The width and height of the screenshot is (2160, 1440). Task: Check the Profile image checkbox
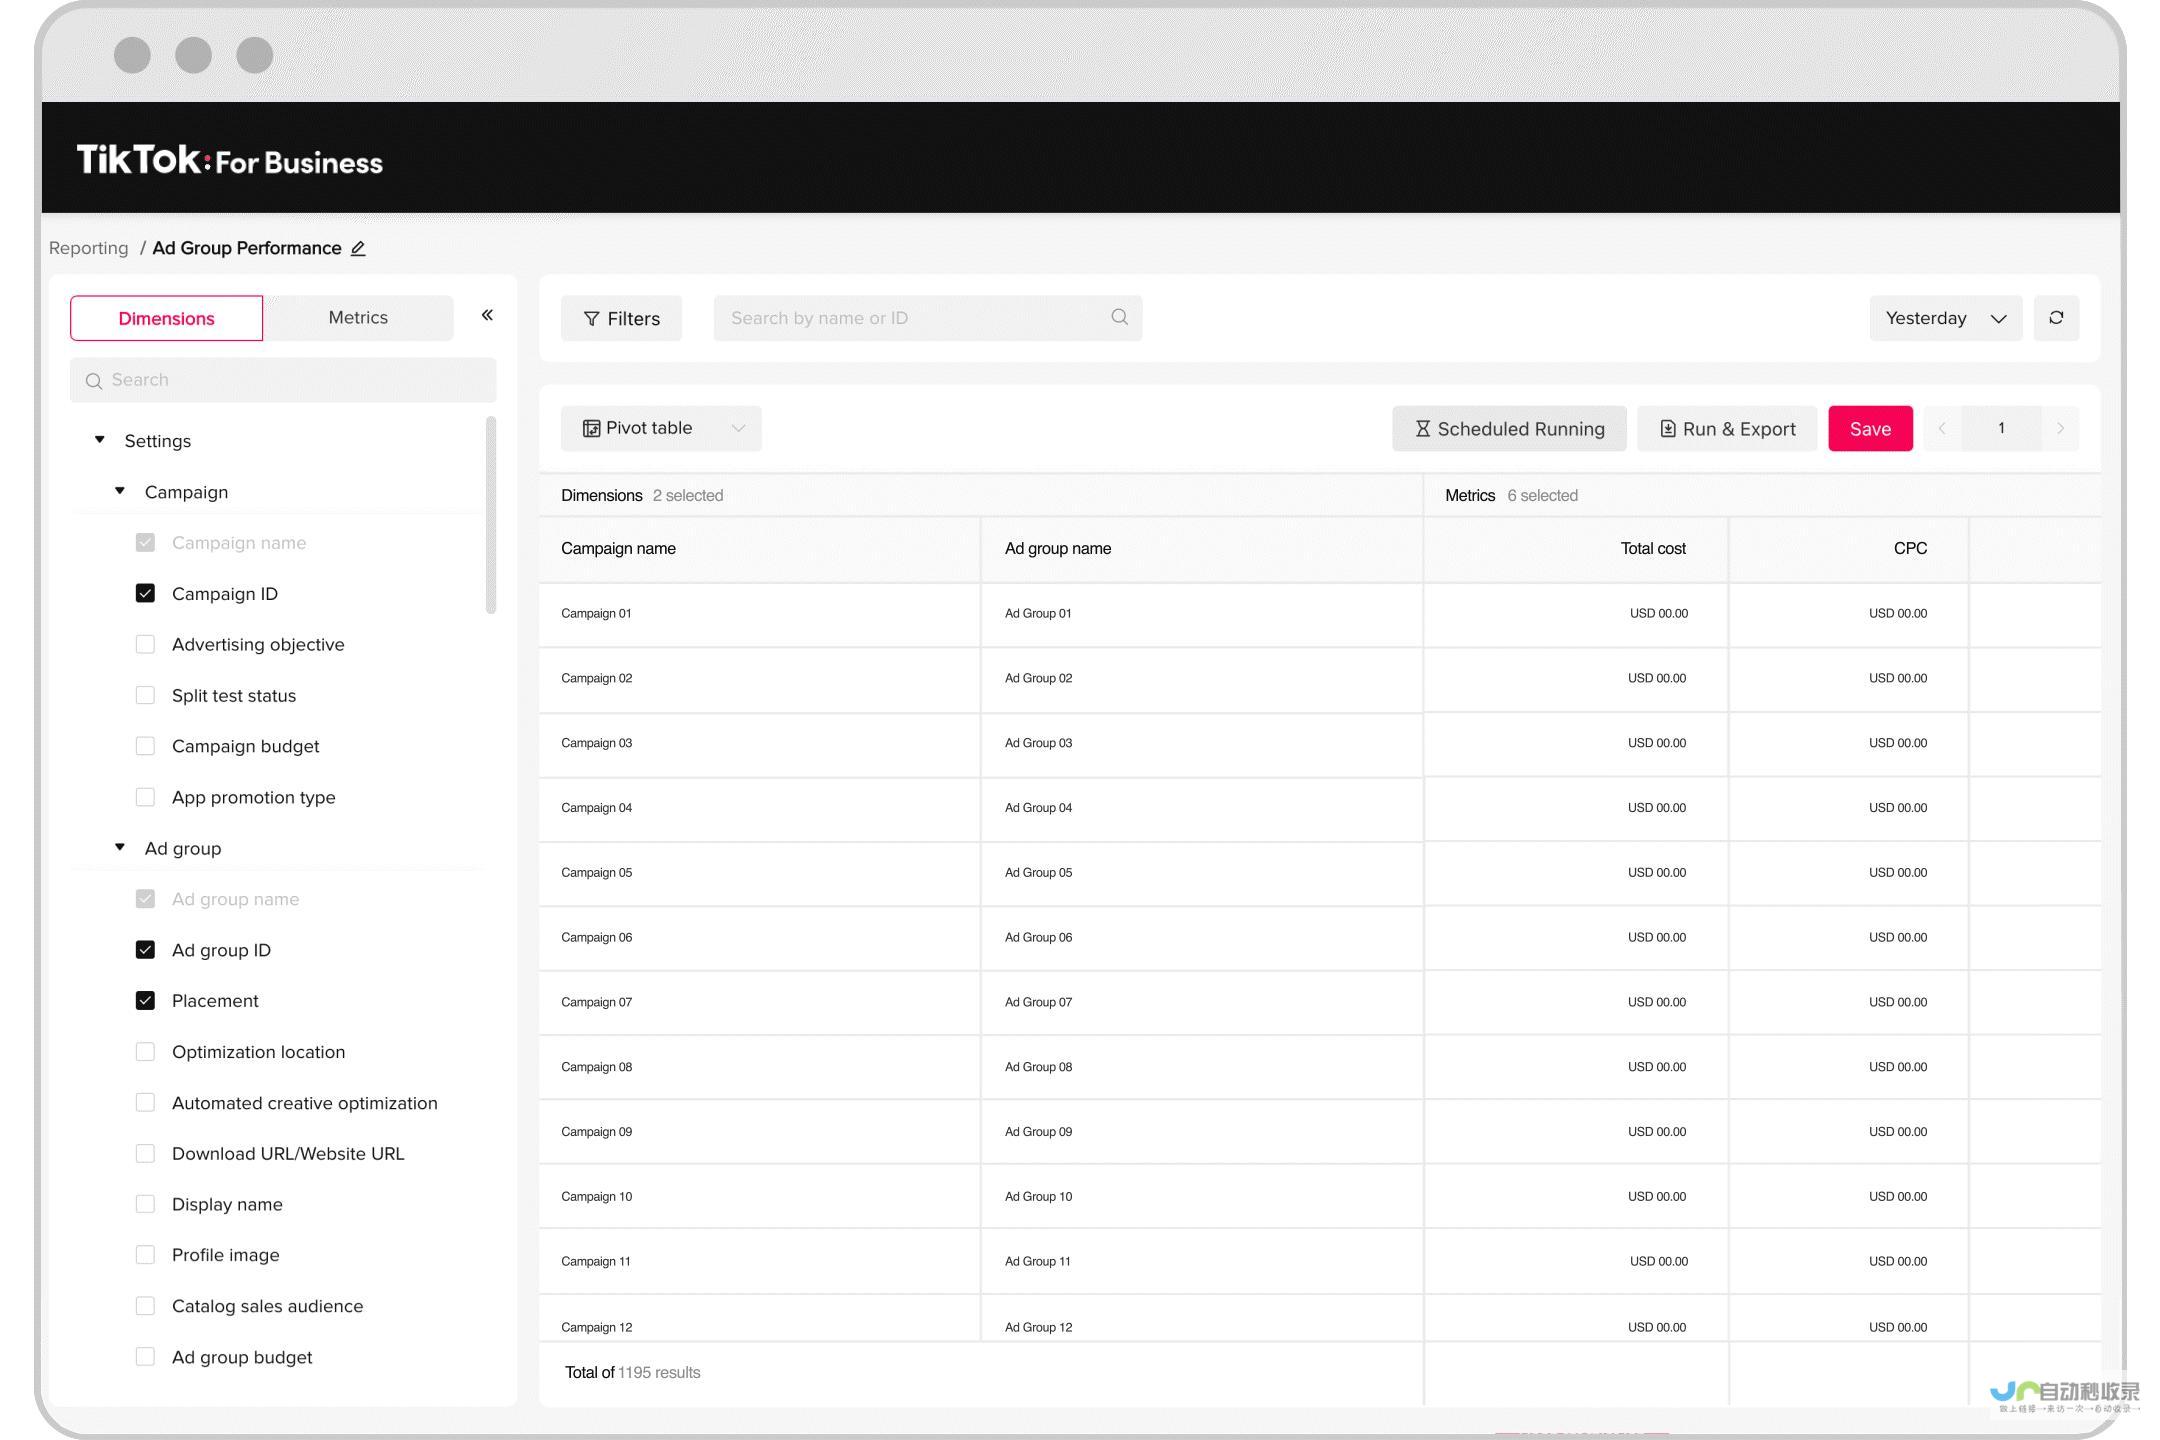[x=145, y=1255]
